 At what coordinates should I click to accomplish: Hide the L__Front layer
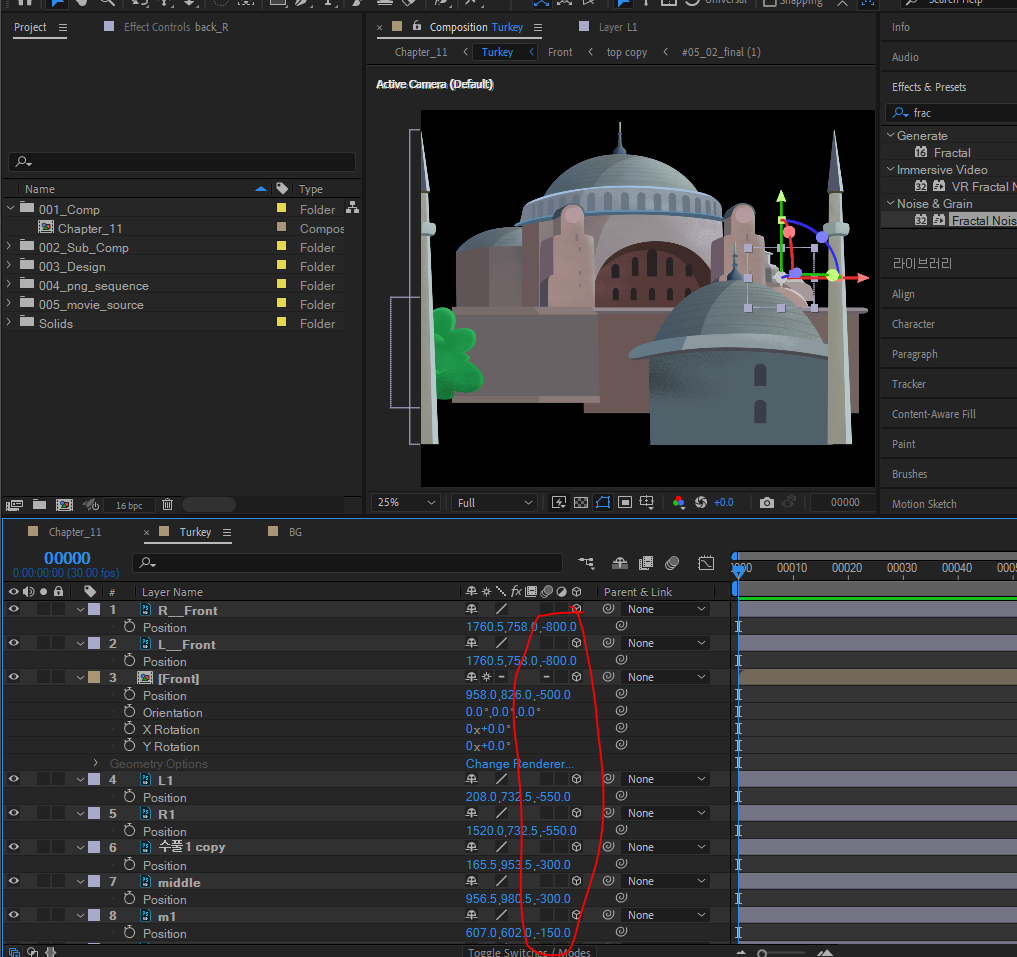pyautogui.click(x=14, y=643)
